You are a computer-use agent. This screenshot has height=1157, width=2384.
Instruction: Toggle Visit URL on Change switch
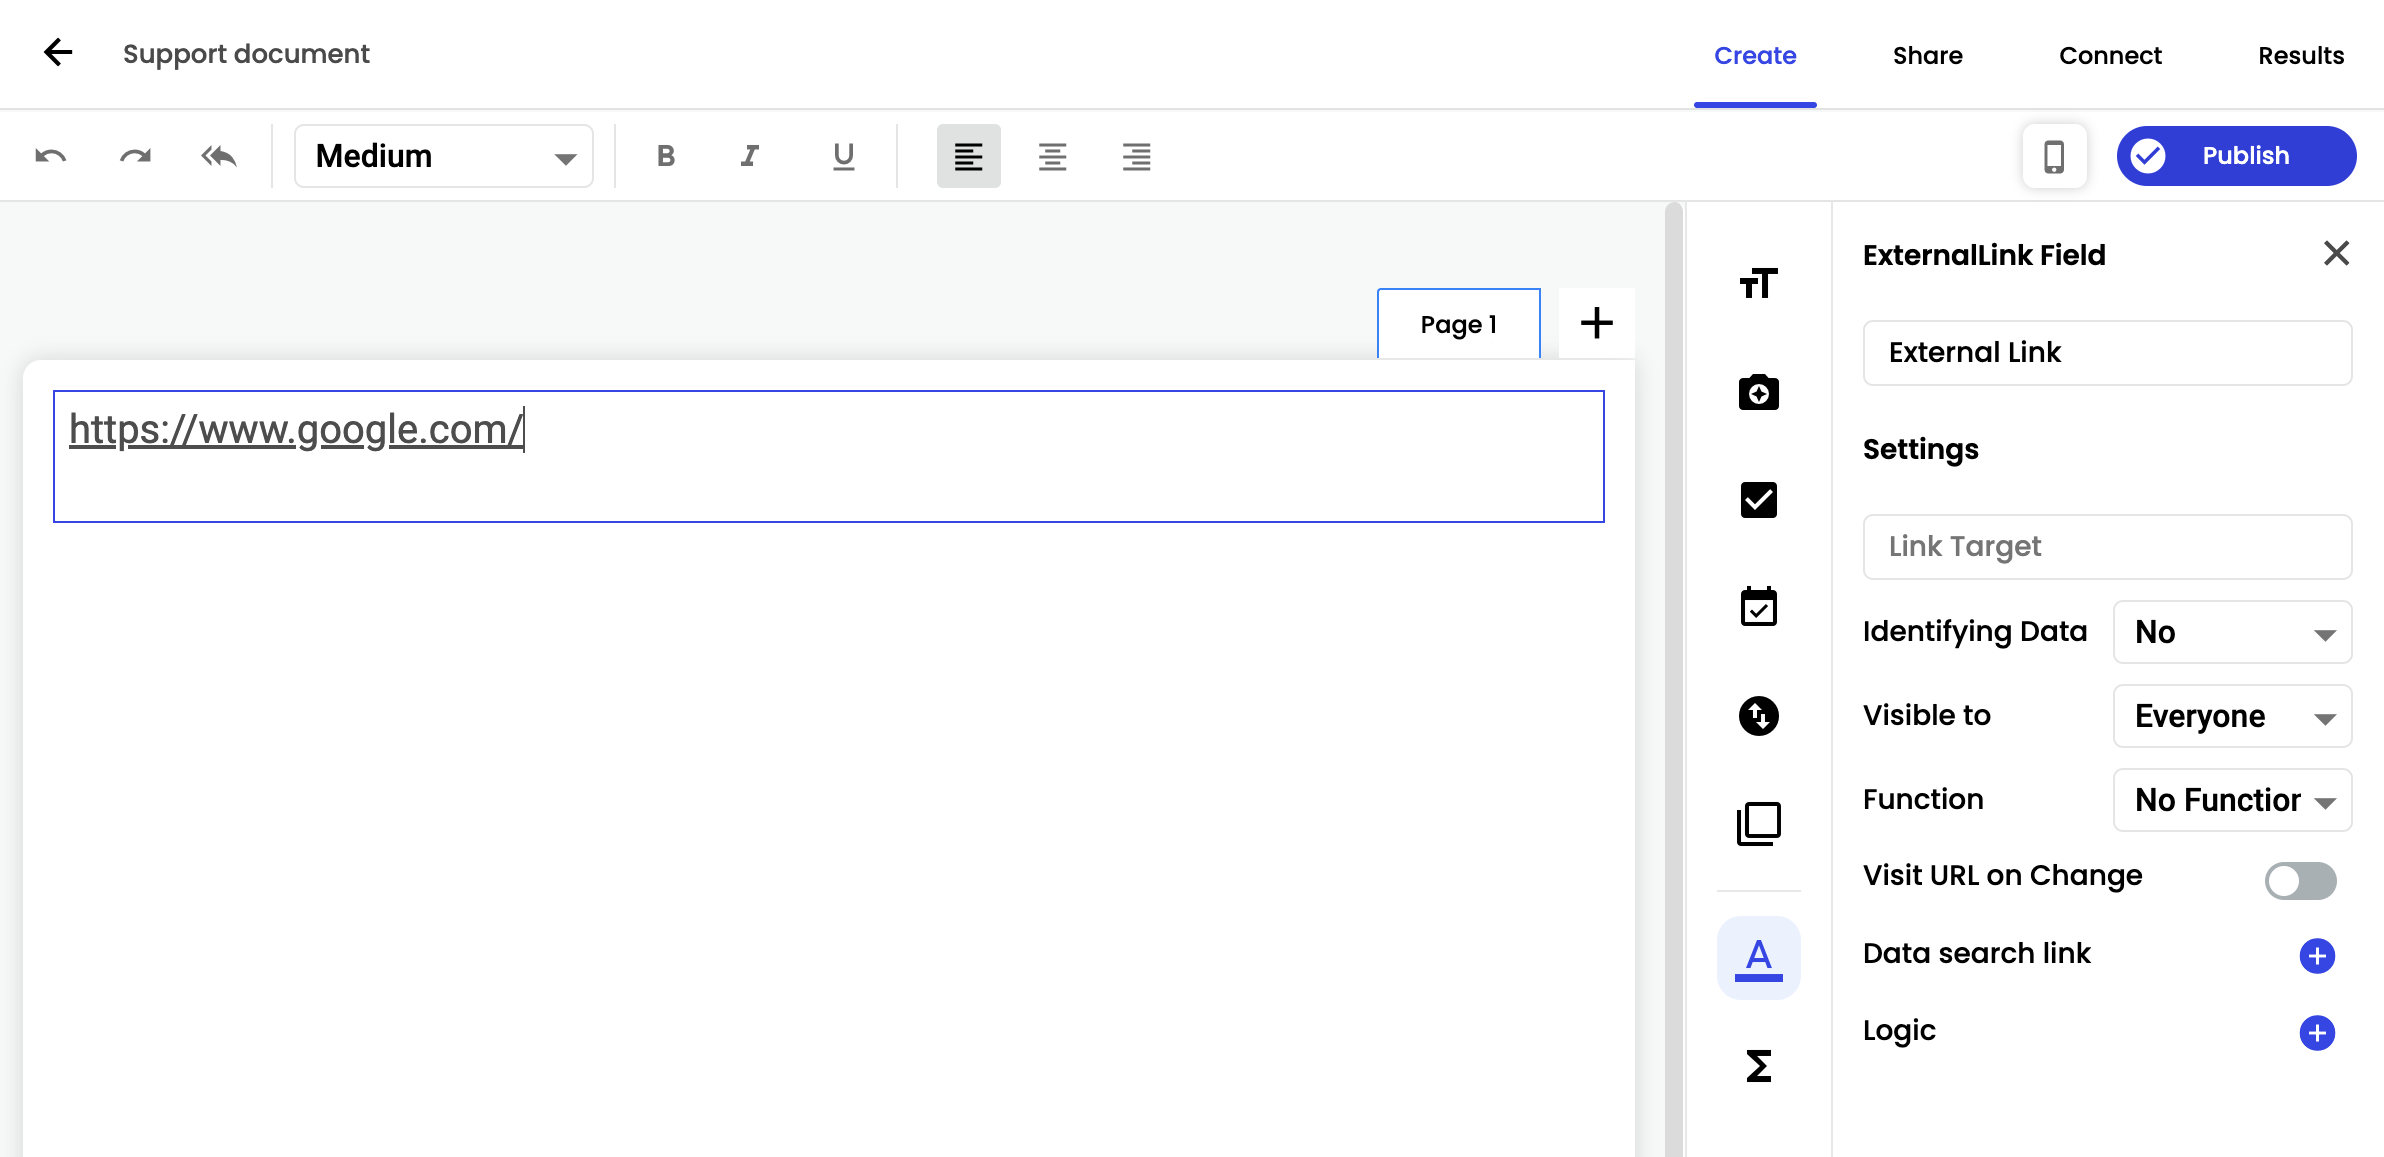2300,880
